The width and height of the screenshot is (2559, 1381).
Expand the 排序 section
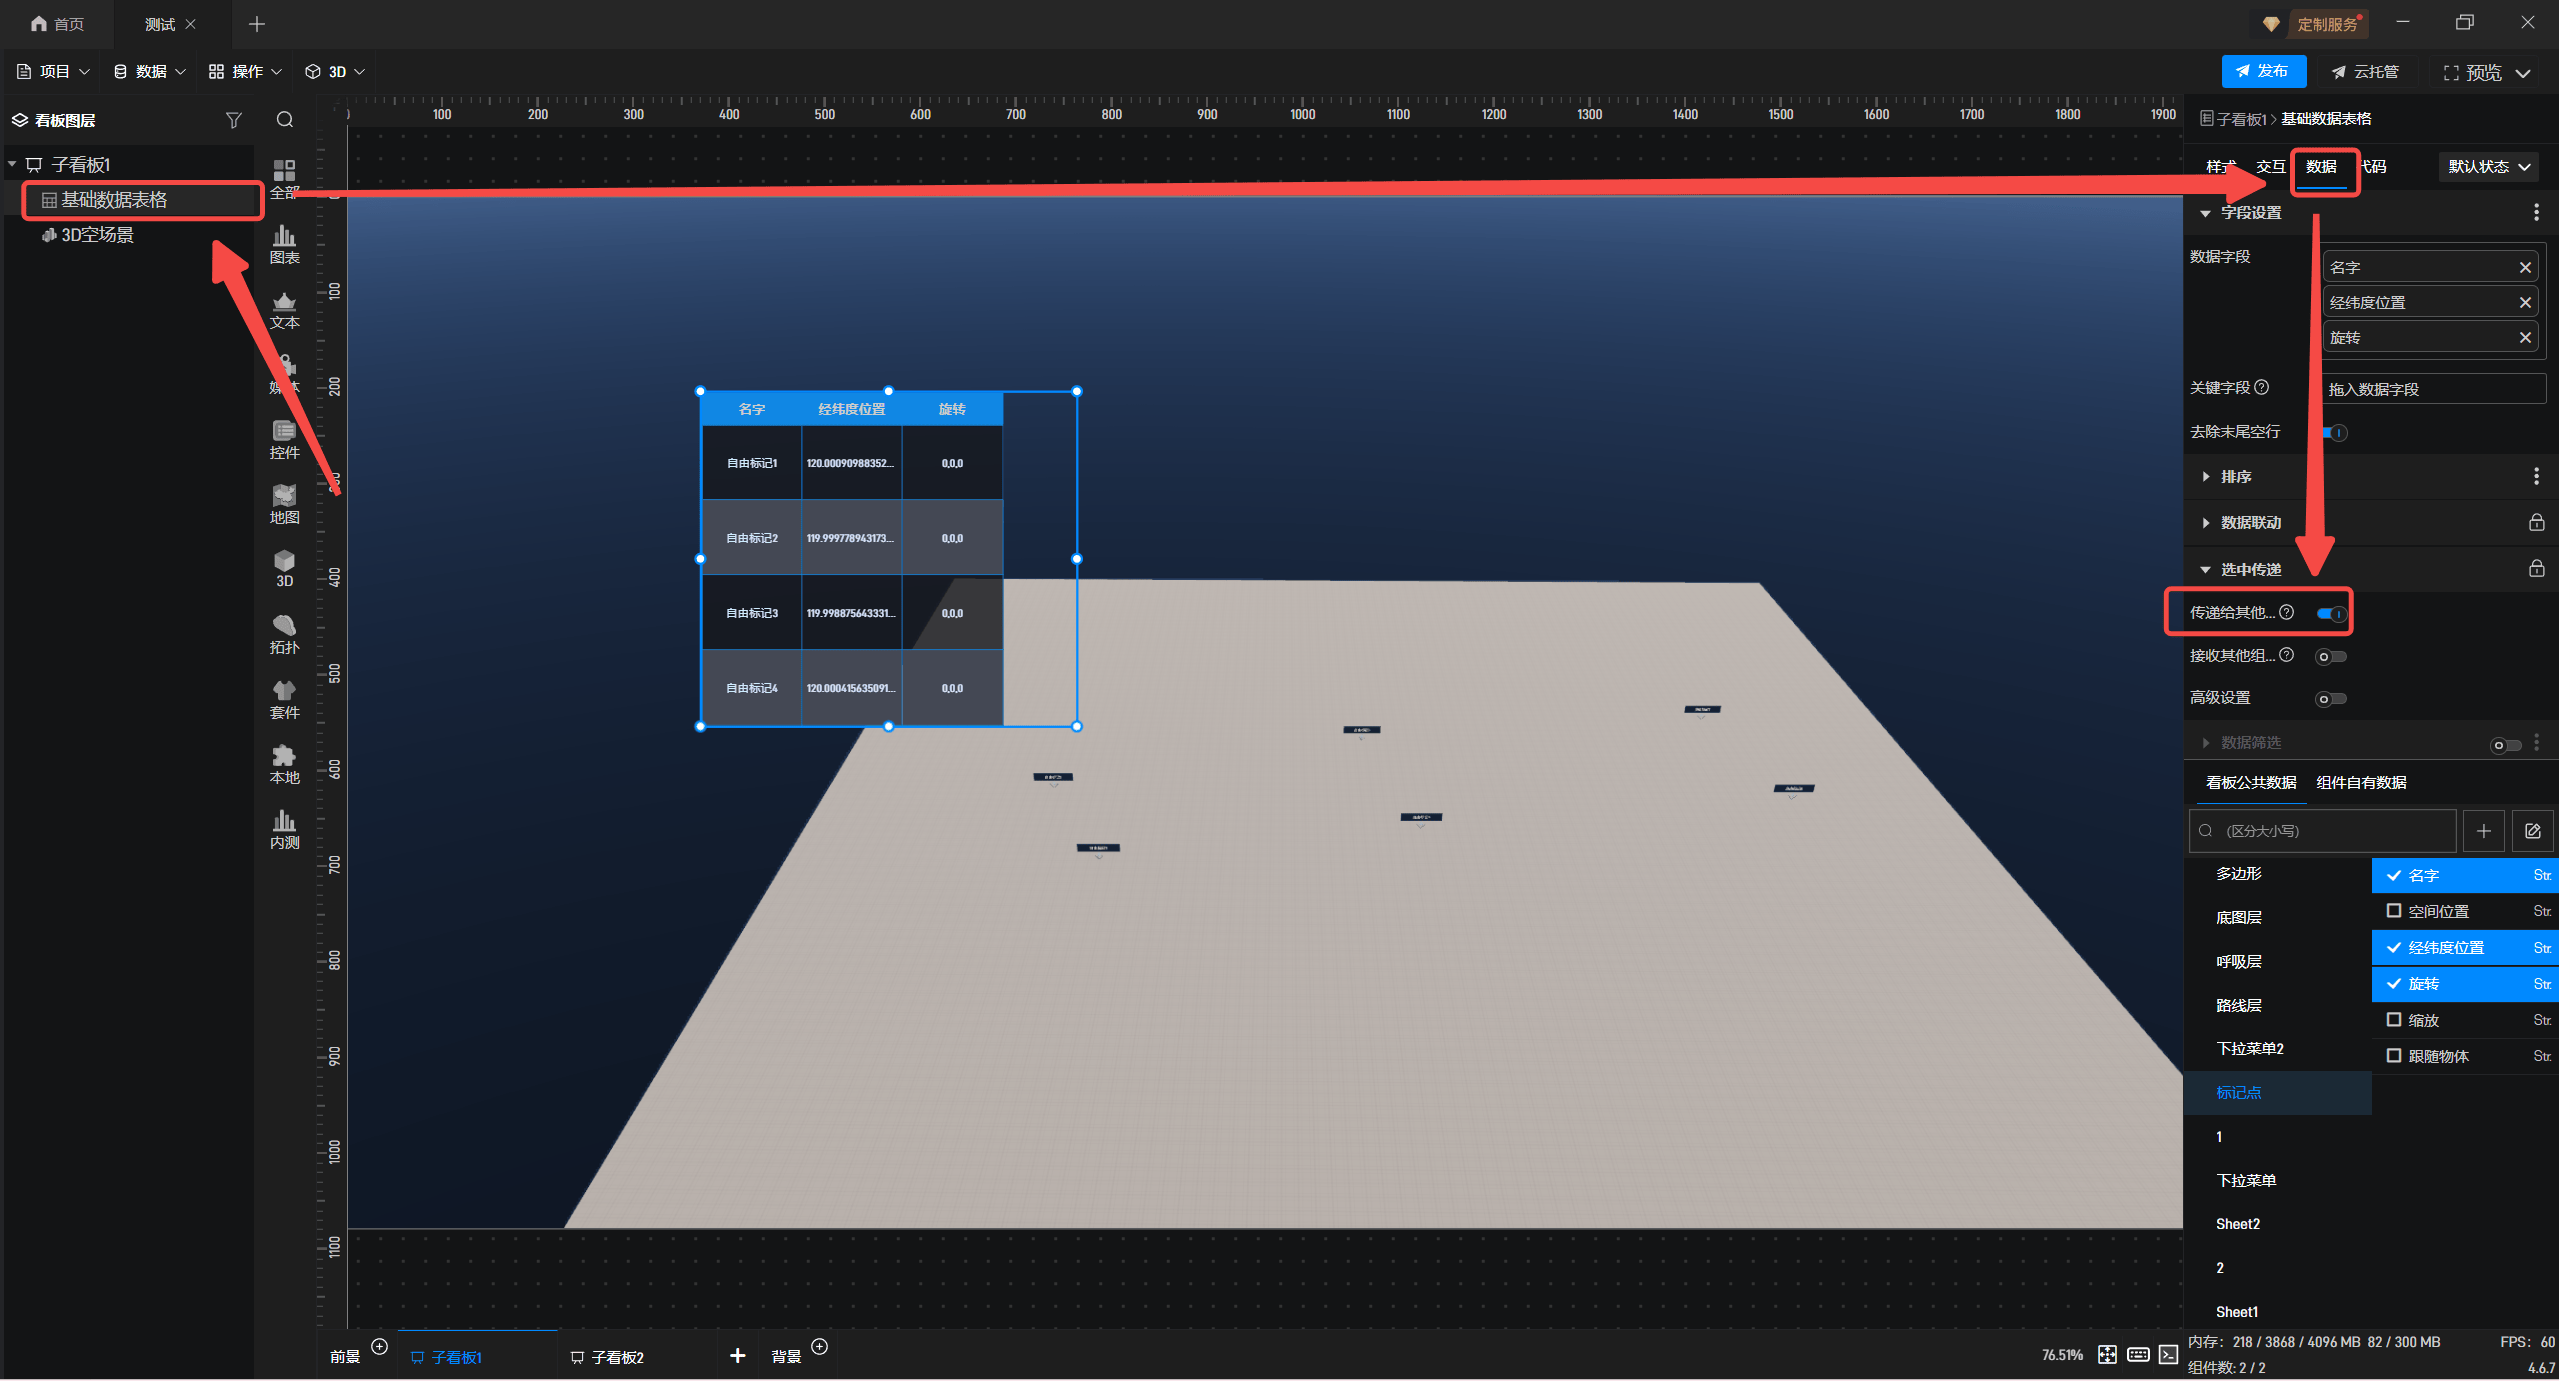(x=2236, y=477)
